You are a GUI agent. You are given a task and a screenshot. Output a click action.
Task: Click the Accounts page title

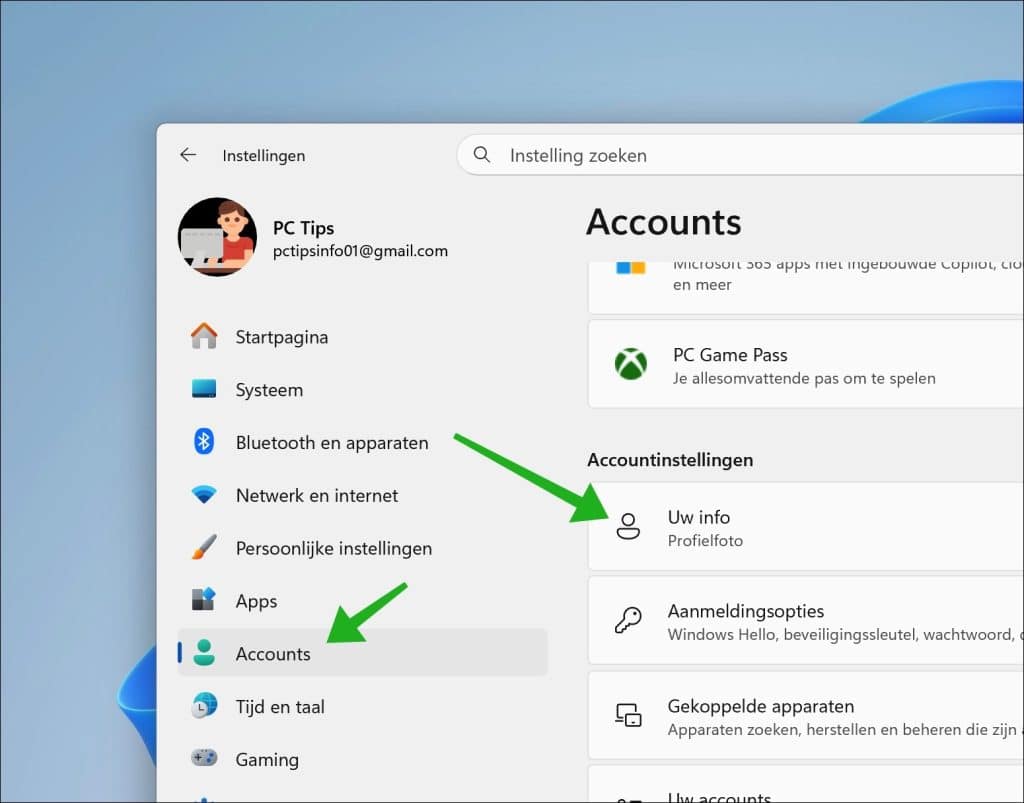coord(664,223)
